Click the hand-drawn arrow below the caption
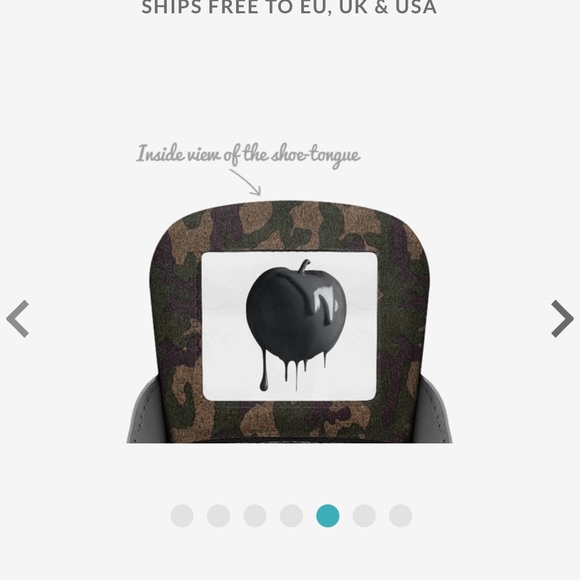 point(246,182)
